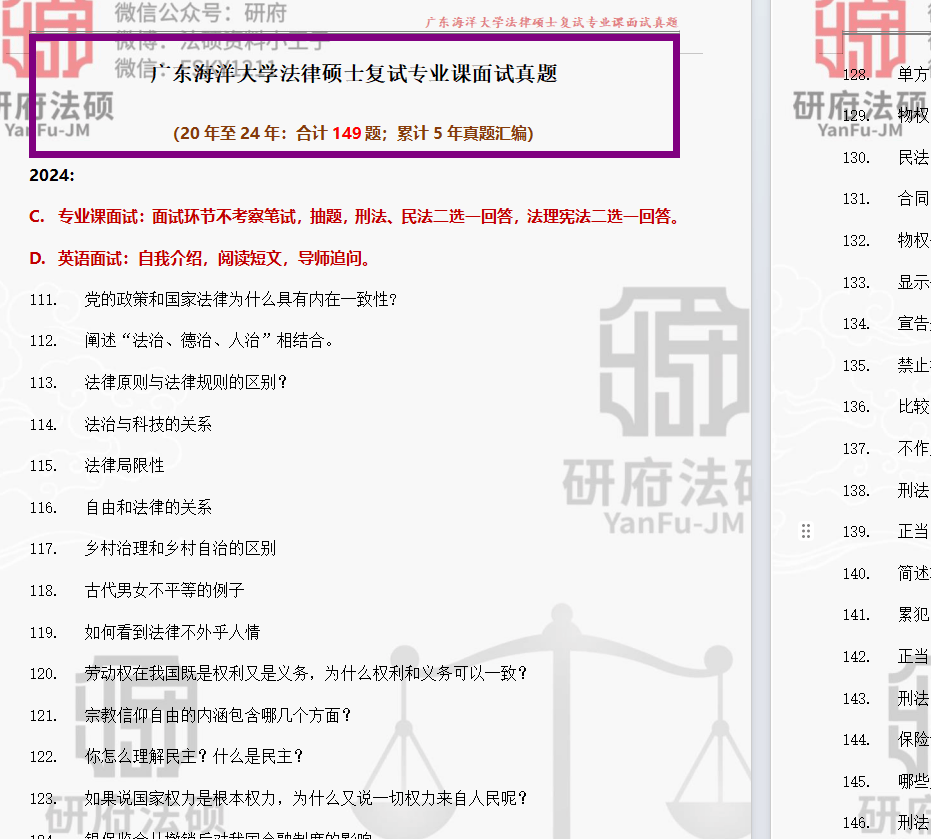Click question 119 如何看到法律不外乎人情
Viewport: 931px width, 839px height.
[x=145, y=632]
